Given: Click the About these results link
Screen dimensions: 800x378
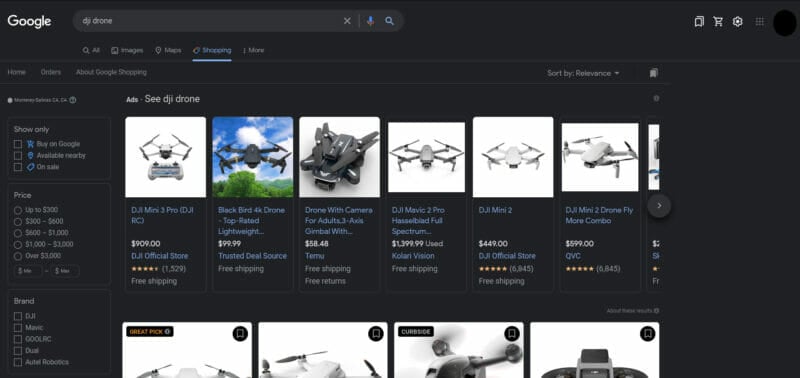Looking at the screenshot, I should 630,311.
